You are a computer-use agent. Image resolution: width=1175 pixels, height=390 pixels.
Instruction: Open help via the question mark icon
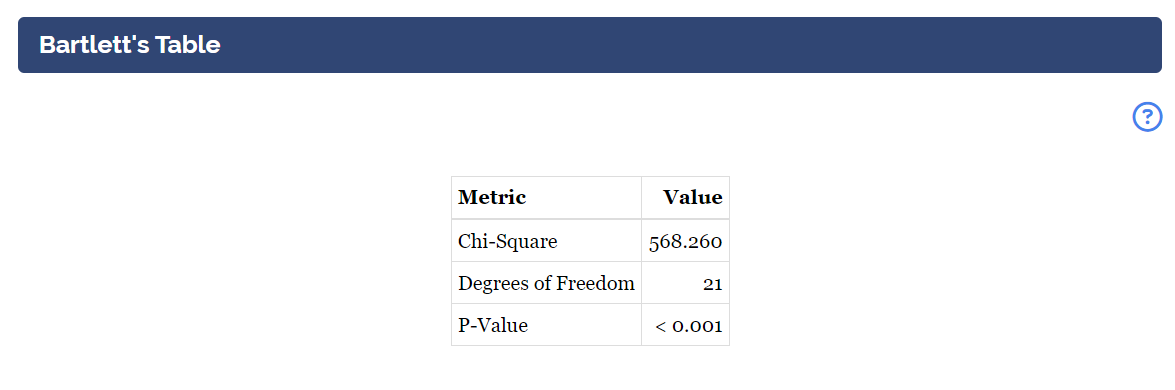(x=1147, y=117)
